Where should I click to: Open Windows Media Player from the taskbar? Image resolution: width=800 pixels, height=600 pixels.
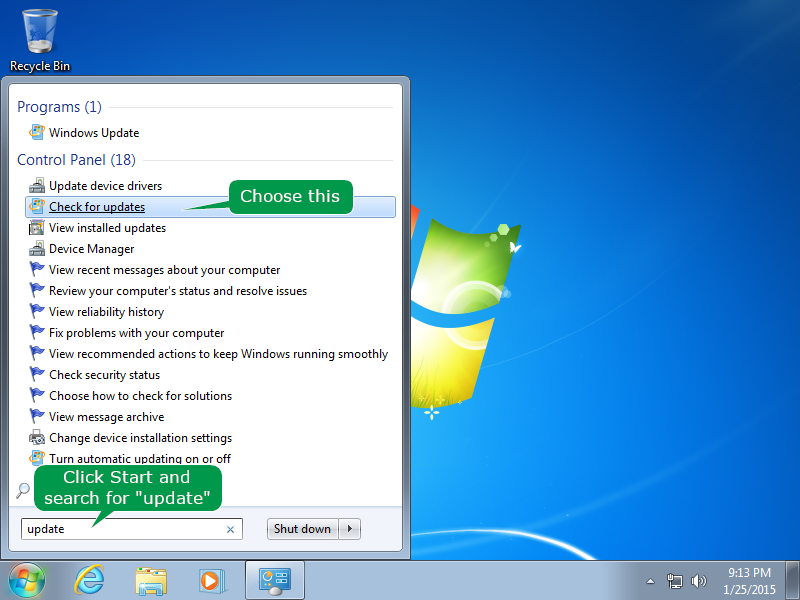(212, 581)
